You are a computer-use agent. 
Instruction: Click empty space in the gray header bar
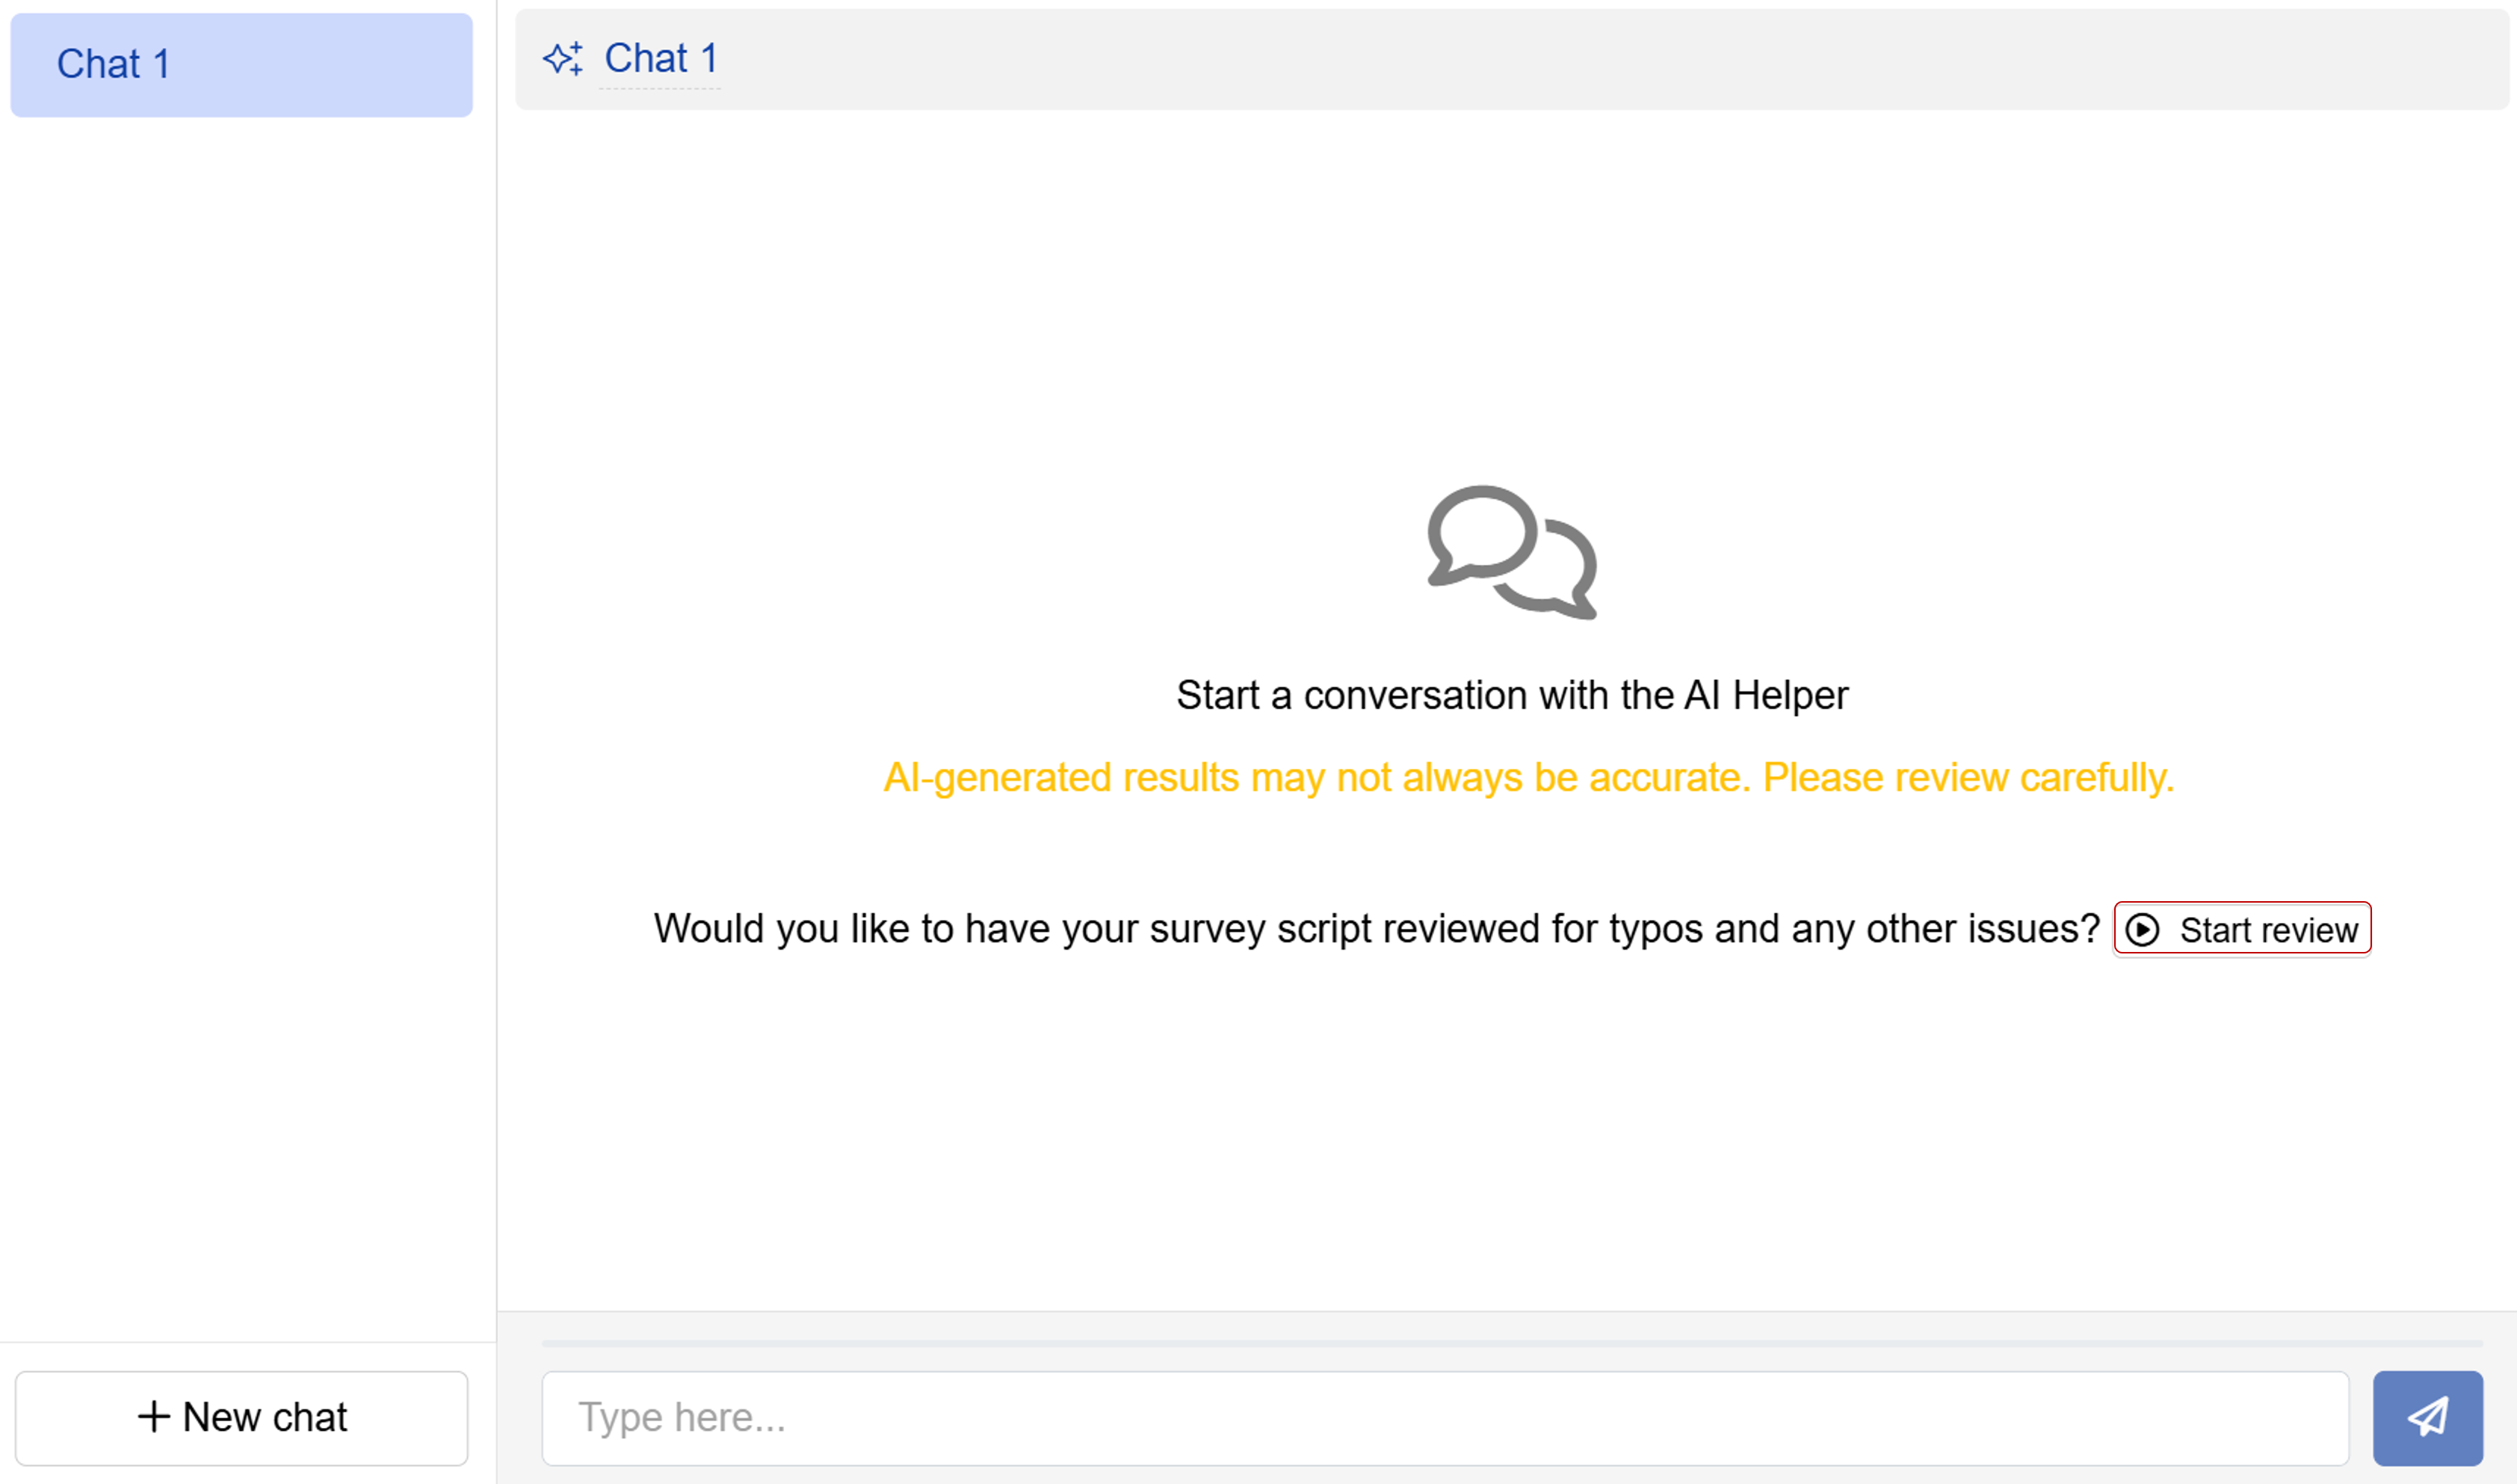(x=1600, y=60)
